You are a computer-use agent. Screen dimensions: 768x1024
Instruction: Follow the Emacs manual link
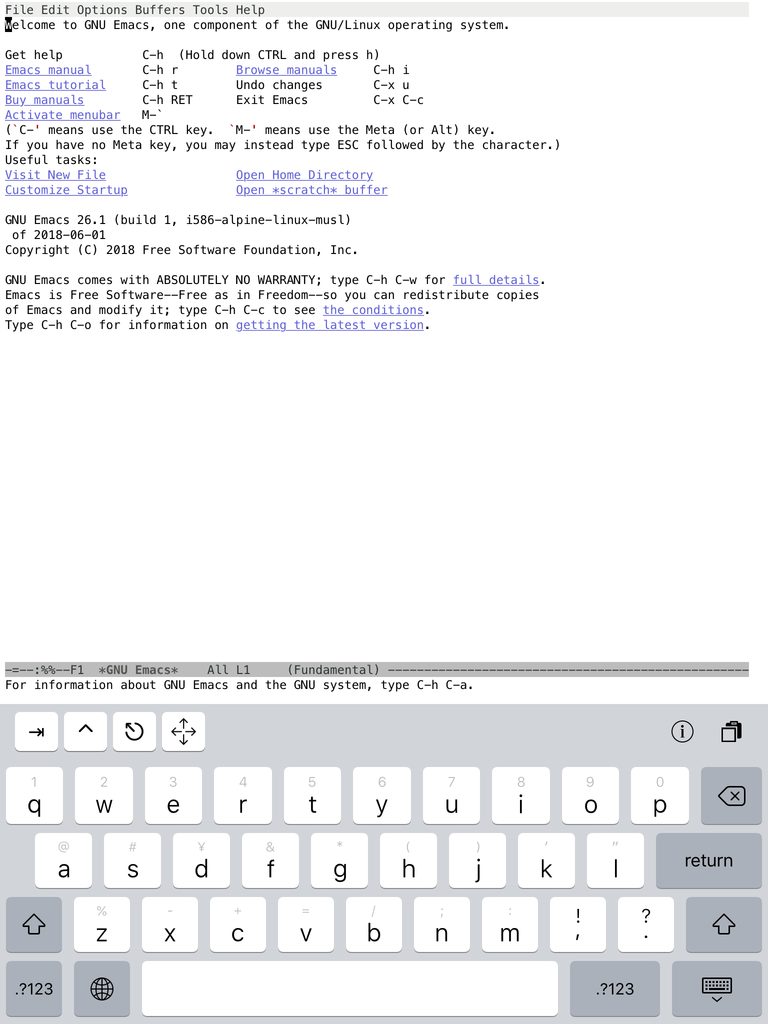[x=48, y=70]
